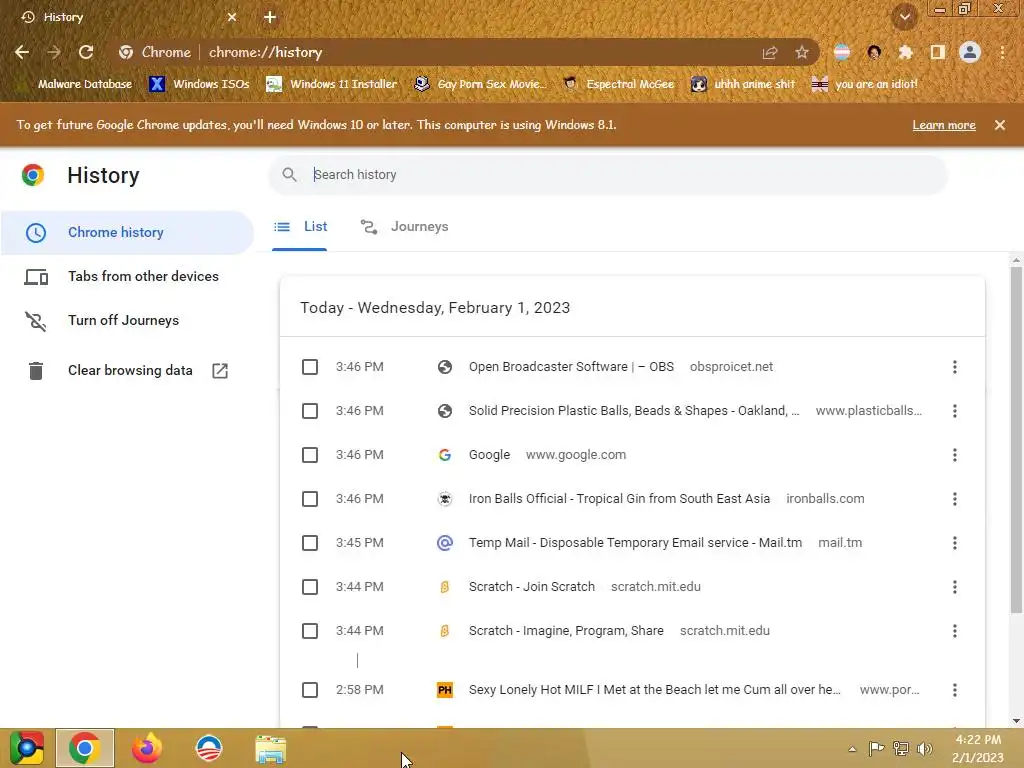Image resolution: width=1024 pixels, height=768 pixels.
Task: Open File Explorer from the taskbar
Action: pos(270,749)
